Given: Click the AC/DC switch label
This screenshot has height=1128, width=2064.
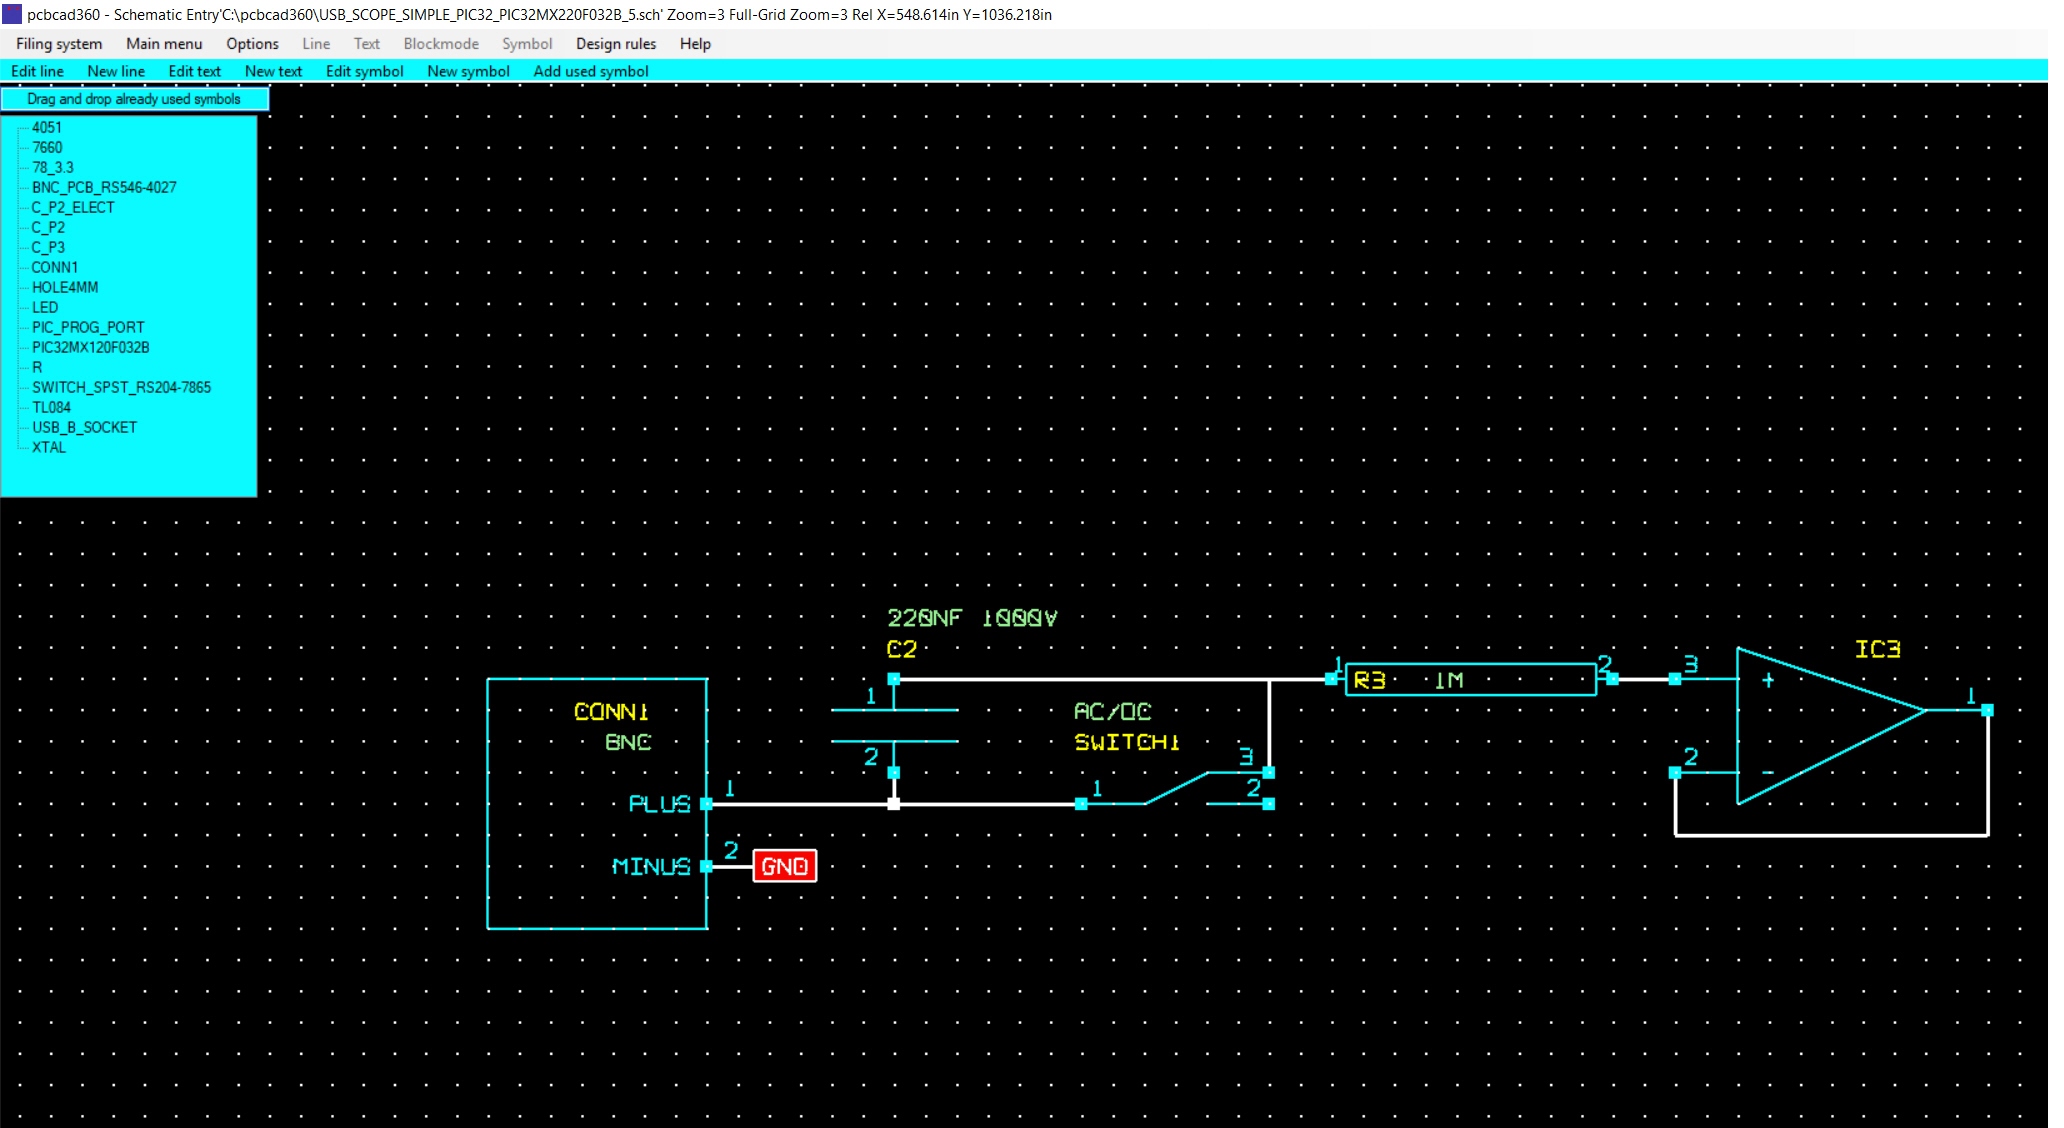Looking at the screenshot, I should [x=1112, y=711].
